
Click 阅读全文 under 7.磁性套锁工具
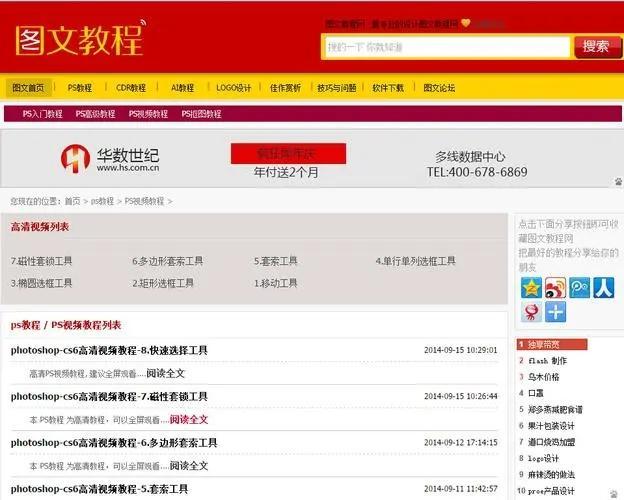point(189,420)
